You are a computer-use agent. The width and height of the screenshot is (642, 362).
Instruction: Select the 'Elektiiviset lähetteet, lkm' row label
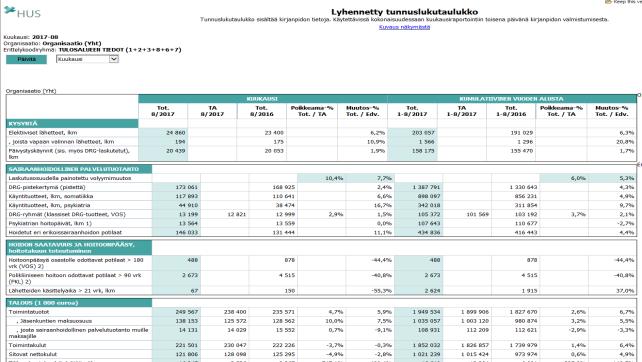point(43,133)
